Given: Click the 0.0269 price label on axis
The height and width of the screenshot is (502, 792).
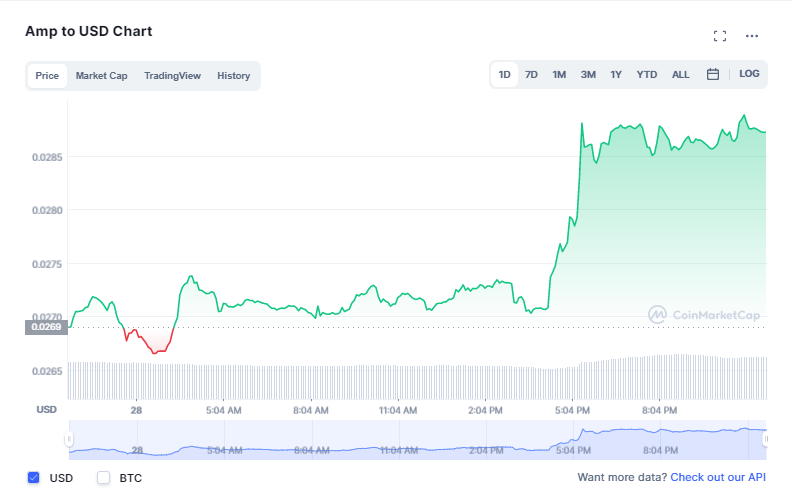Looking at the screenshot, I should pos(46,327).
